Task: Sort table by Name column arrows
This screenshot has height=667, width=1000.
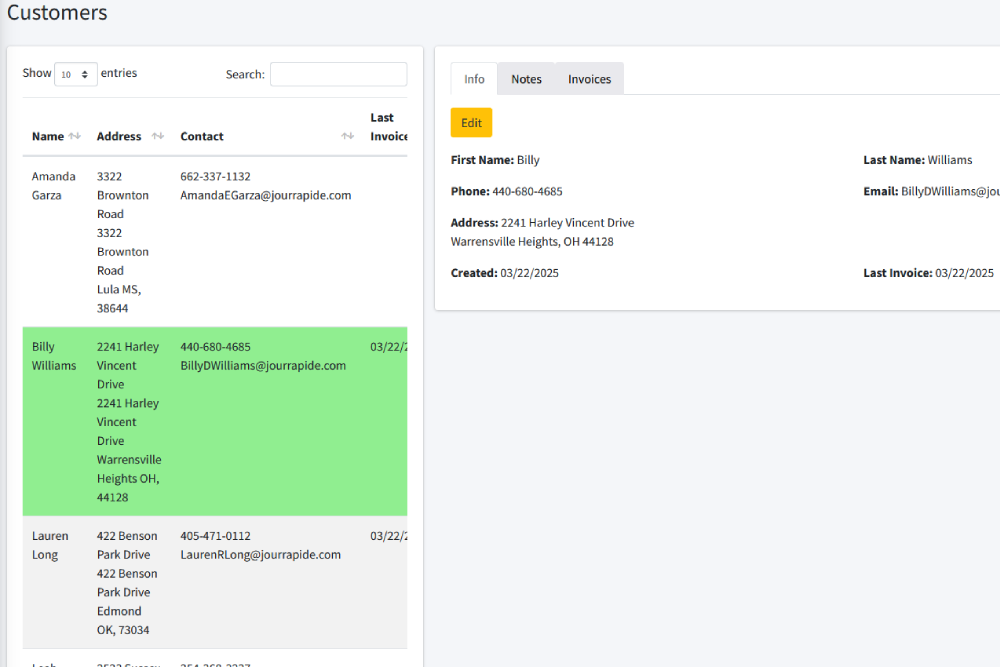Action: [x=74, y=137]
